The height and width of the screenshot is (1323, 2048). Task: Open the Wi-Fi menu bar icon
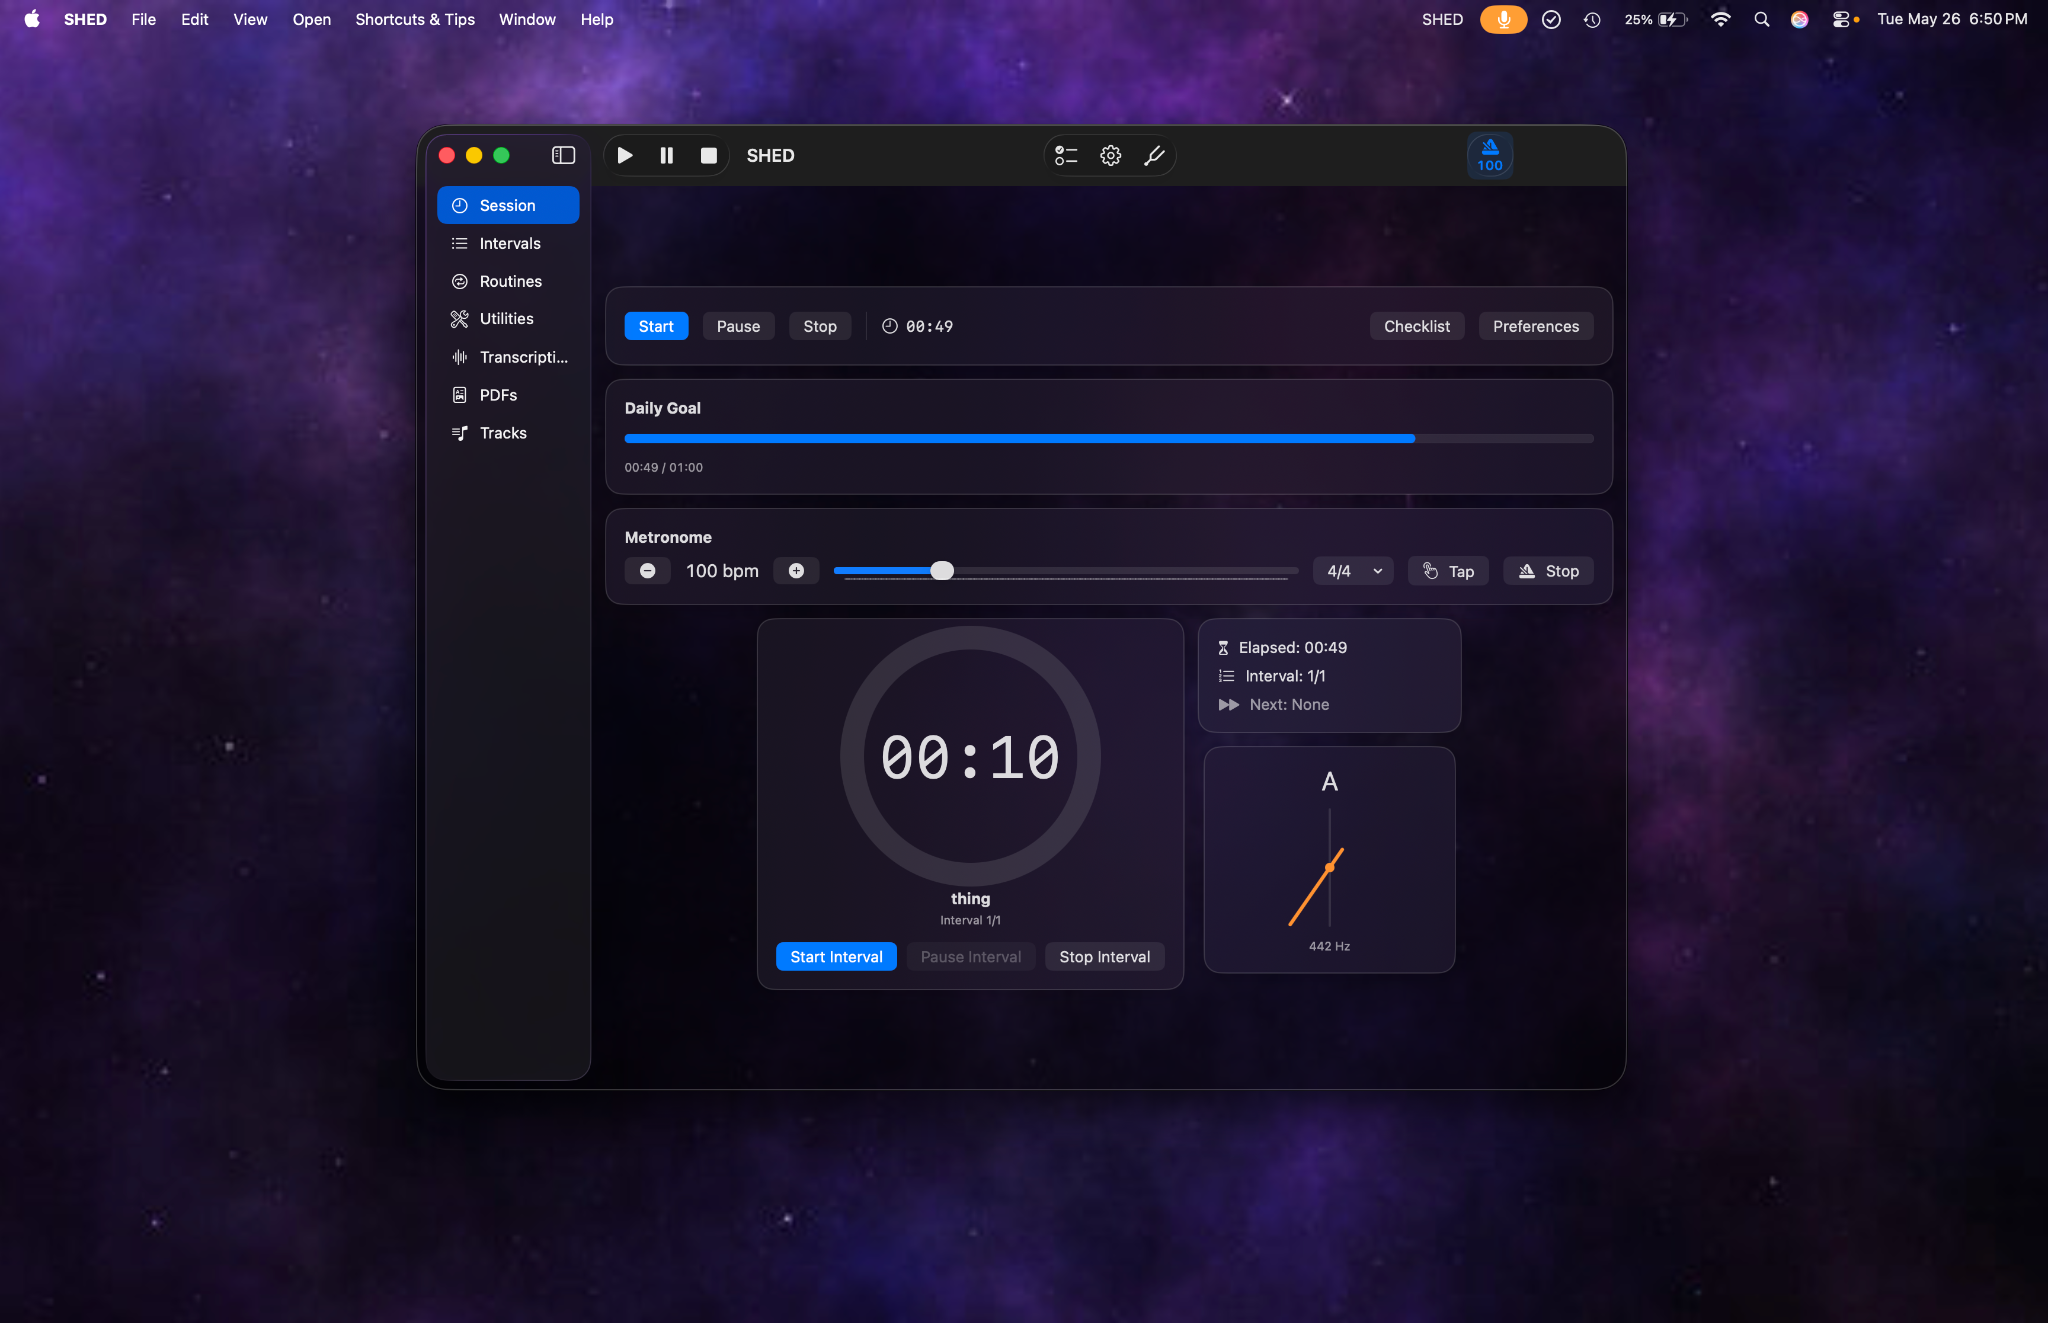click(1721, 19)
